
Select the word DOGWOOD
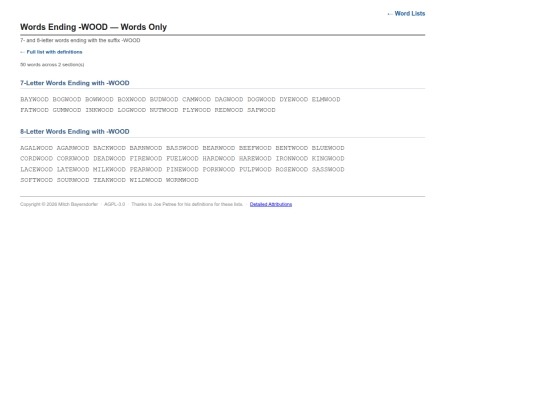pyautogui.click(x=261, y=100)
